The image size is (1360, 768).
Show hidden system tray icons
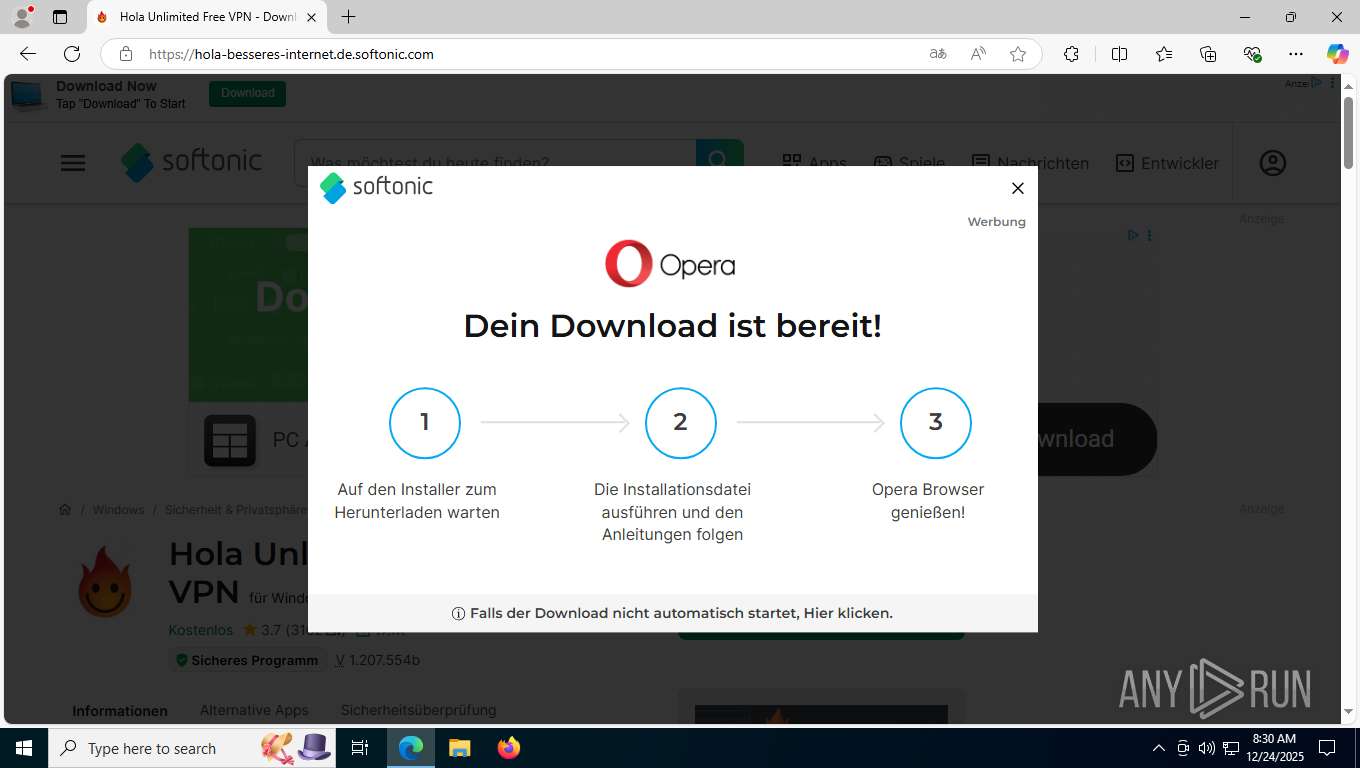[x=1159, y=748]
